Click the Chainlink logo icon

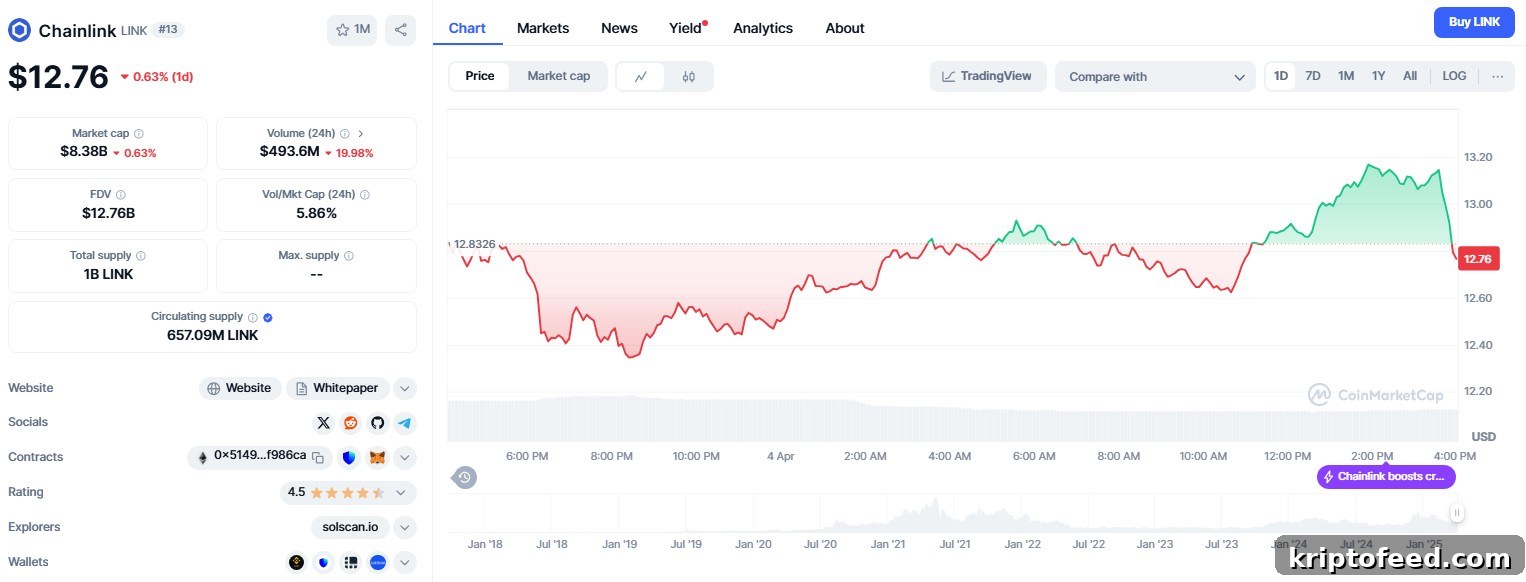click(x=19, y=30)
